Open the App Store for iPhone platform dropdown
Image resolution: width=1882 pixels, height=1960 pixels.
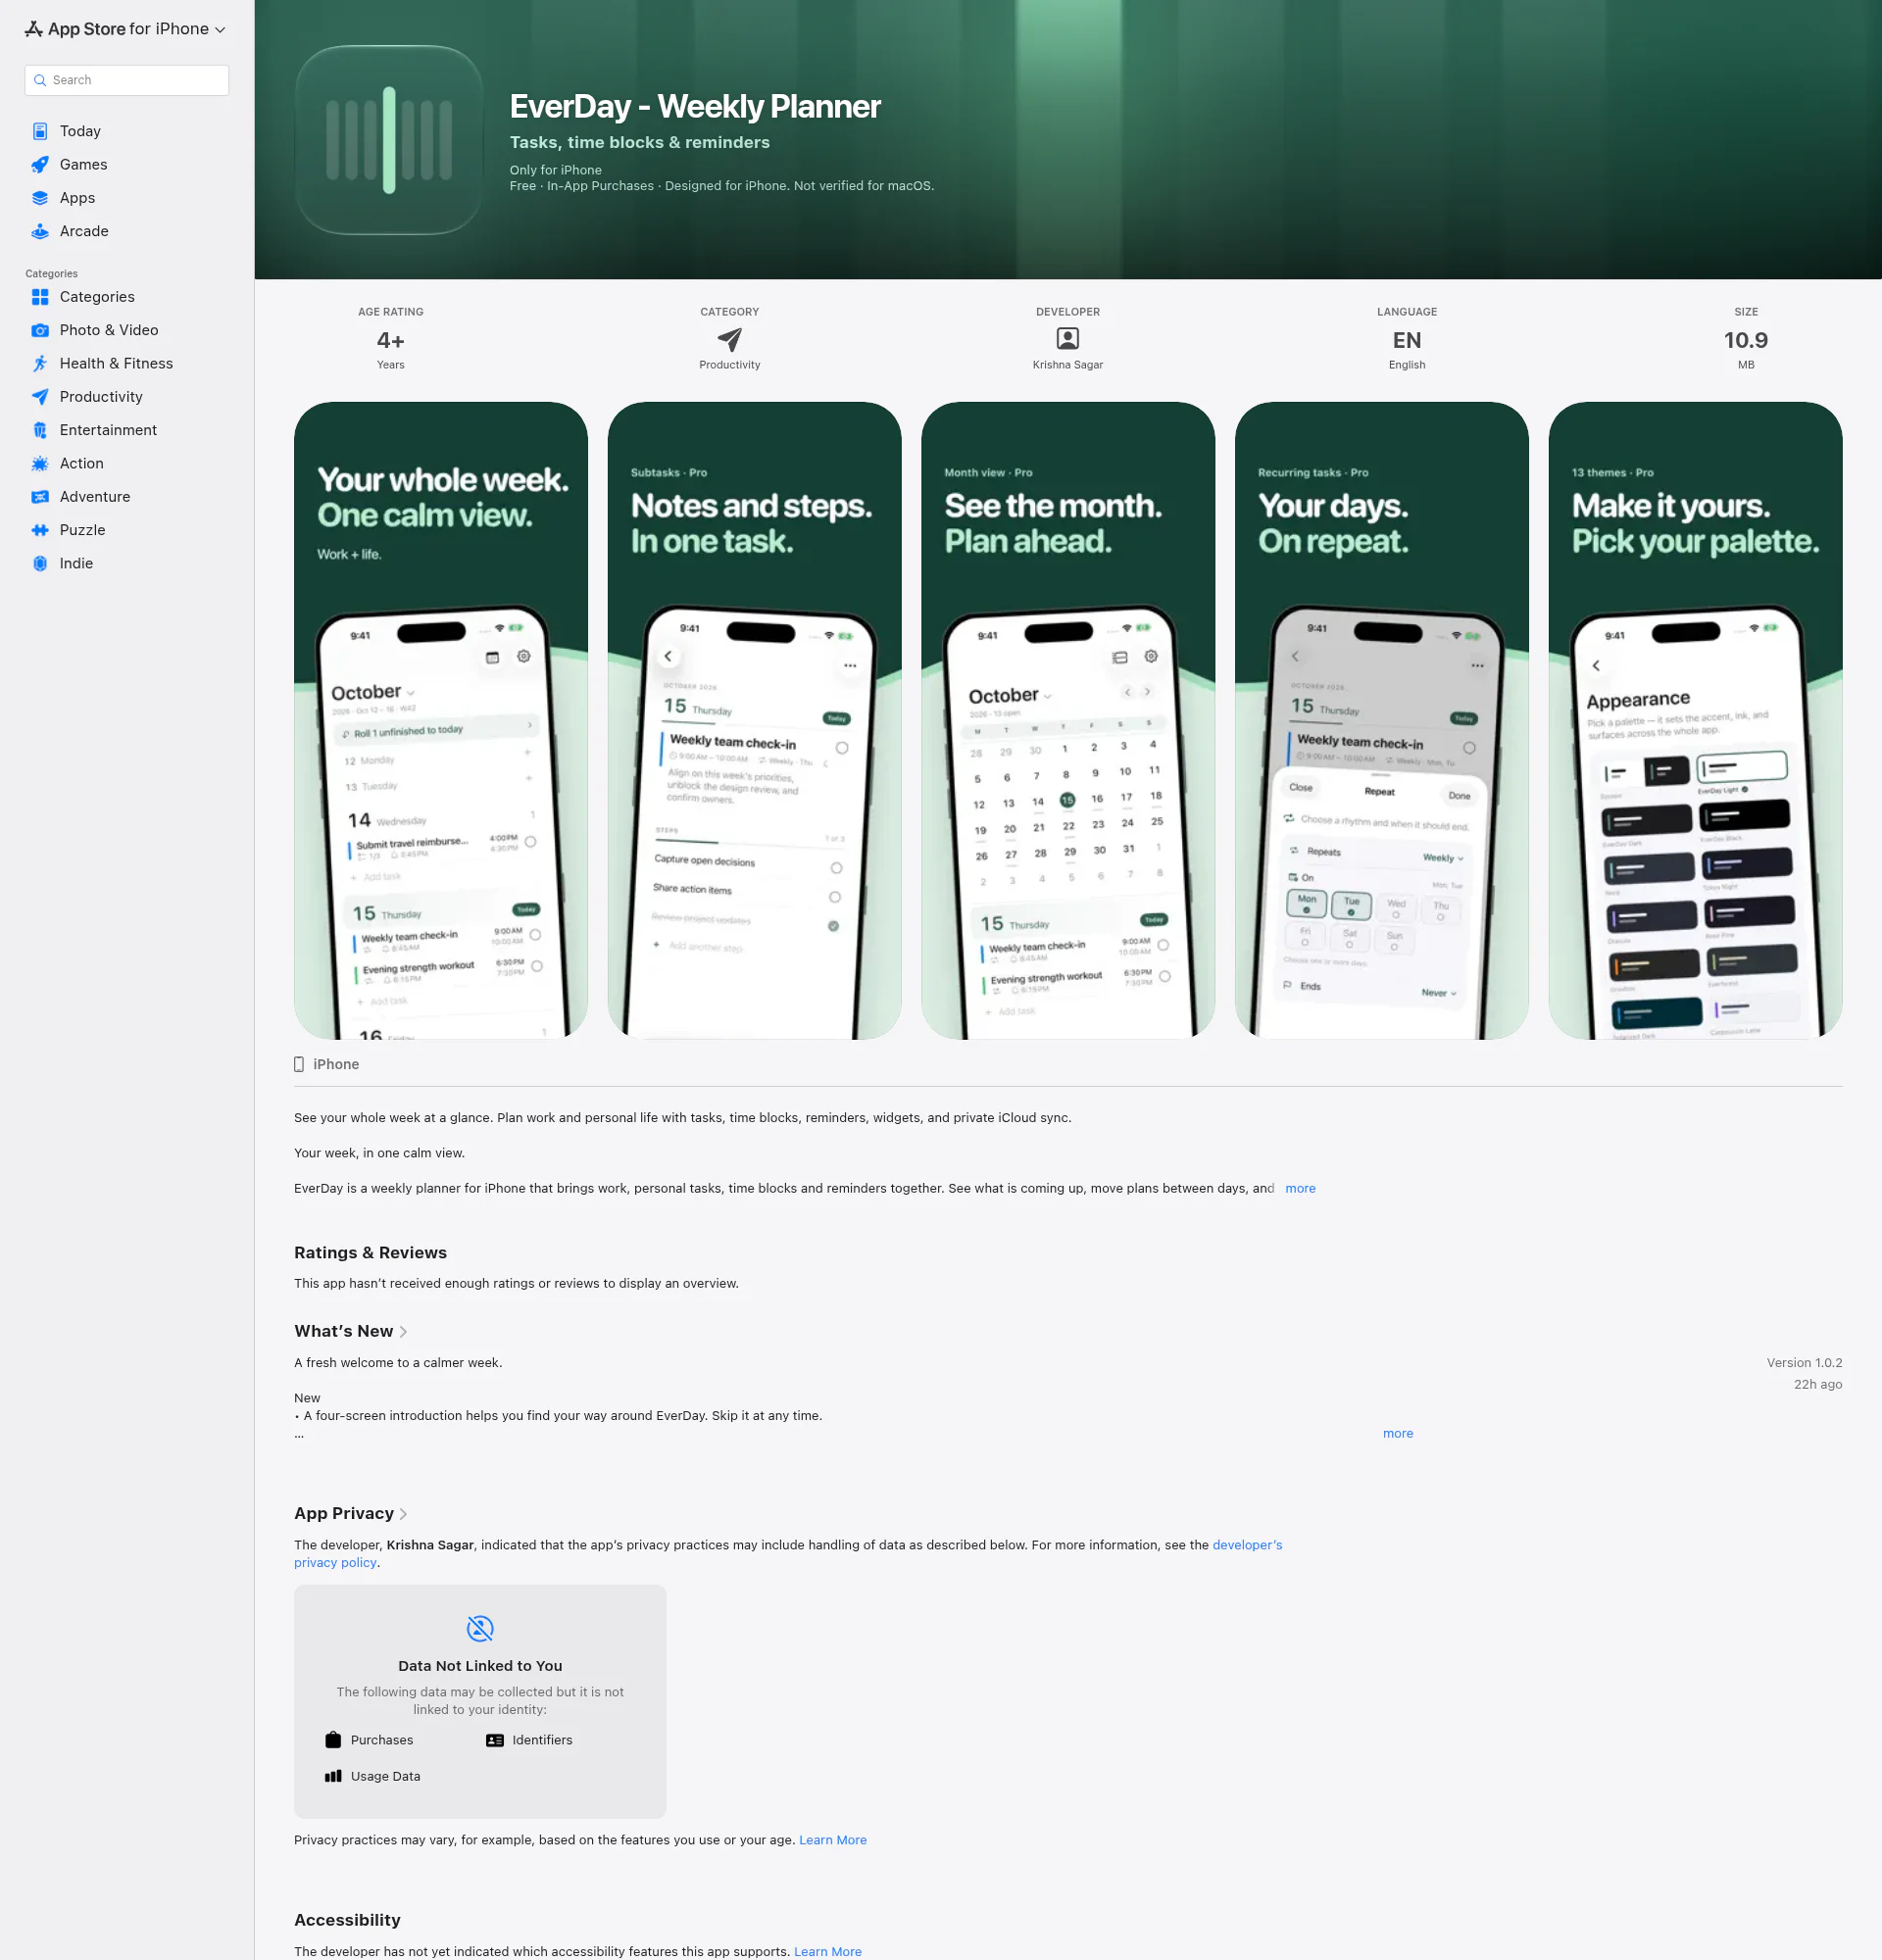click(126, 29)
